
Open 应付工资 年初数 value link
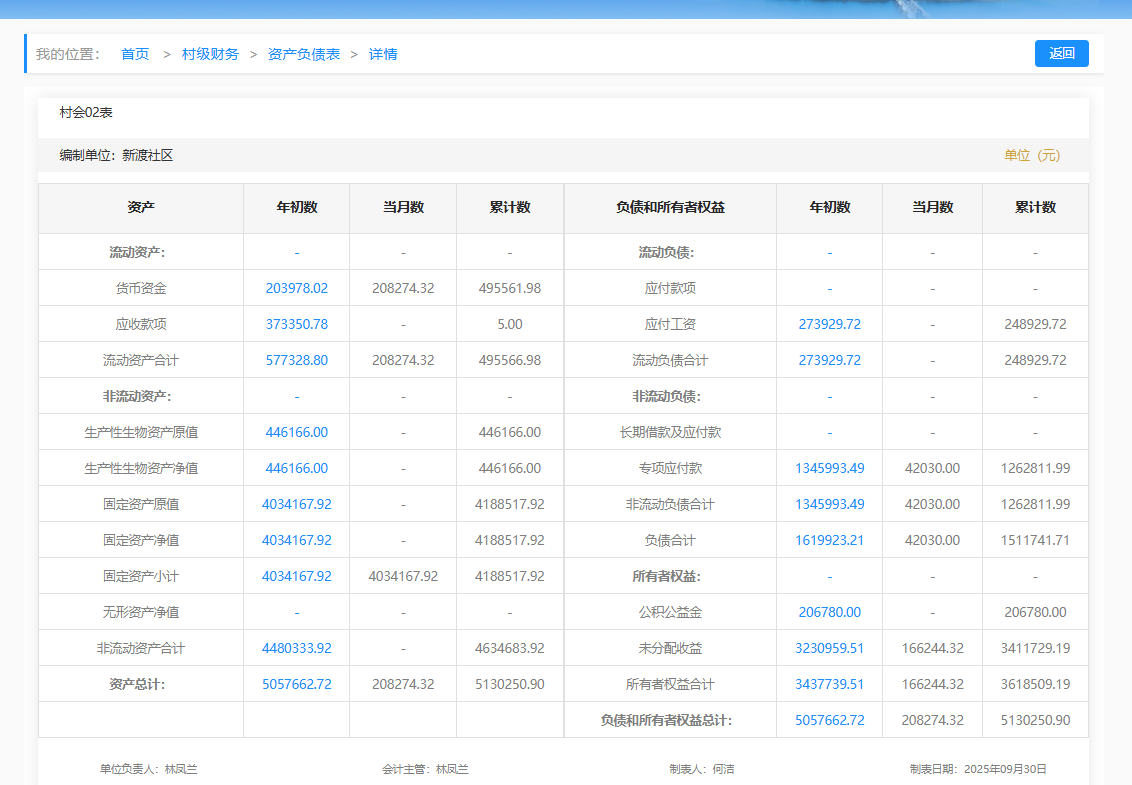[x=829, y=324]
